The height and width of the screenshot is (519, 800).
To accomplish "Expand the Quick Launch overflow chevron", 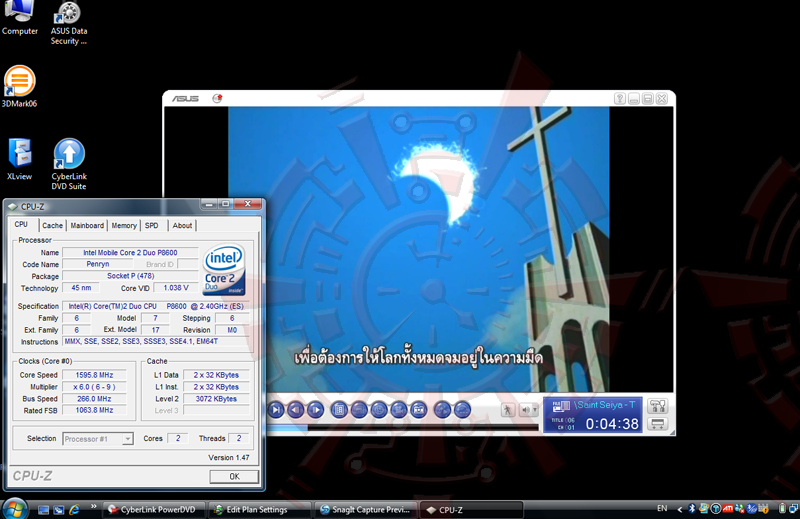I will pyautogui.click(x=93, y=506).
